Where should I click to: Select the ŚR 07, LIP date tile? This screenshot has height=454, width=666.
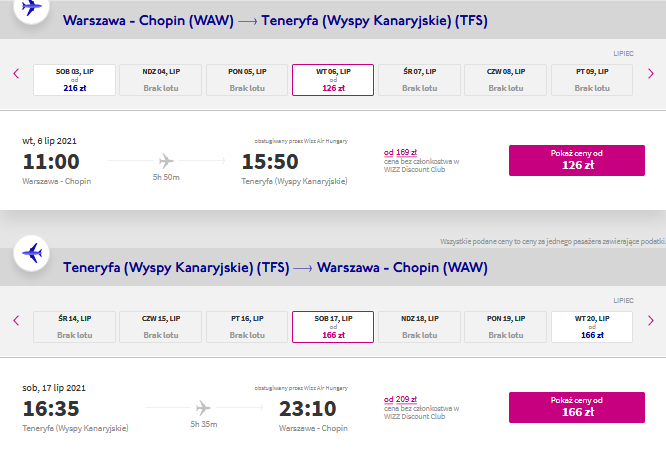[x=419, y=80]
